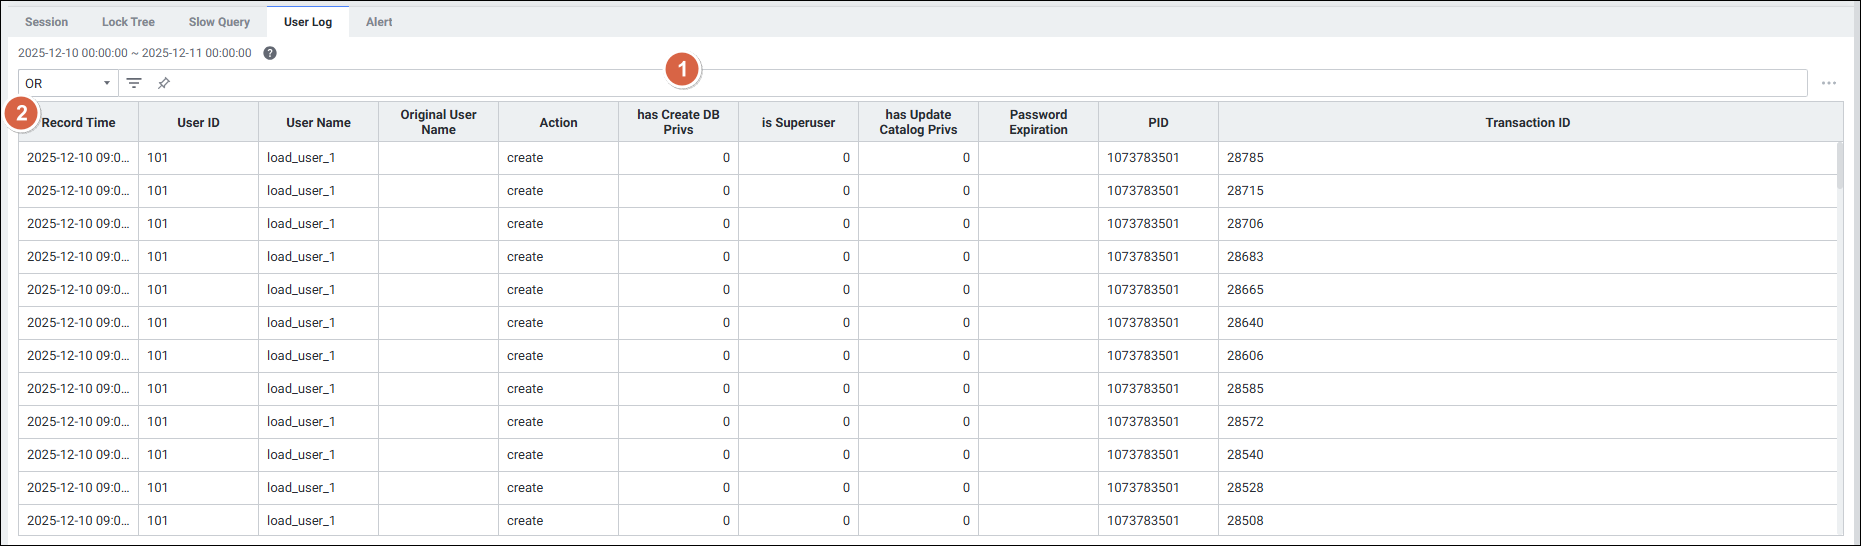Click the date range text above filter
This screenshot has height=546, width=1861.
[135, 53]
